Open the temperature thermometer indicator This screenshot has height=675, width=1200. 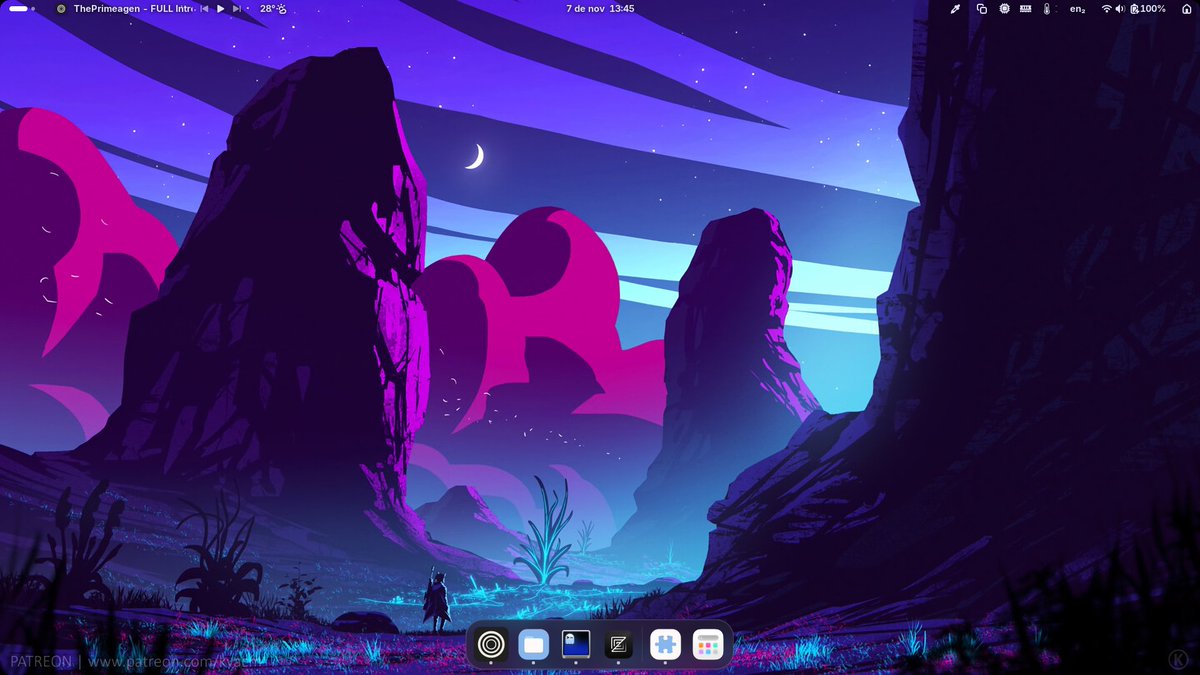pyautogui.click(x=1047, y=8)
